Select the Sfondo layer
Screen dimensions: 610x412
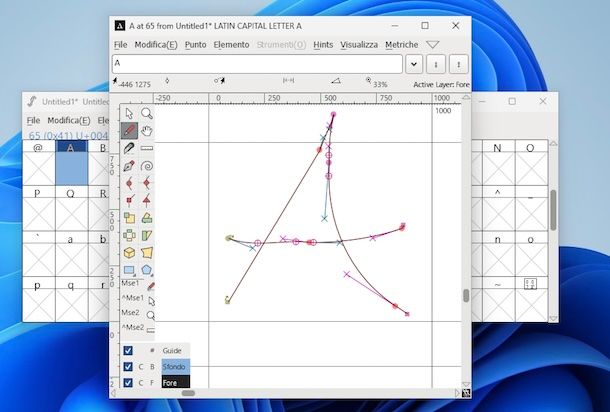[x=175, y=366]
